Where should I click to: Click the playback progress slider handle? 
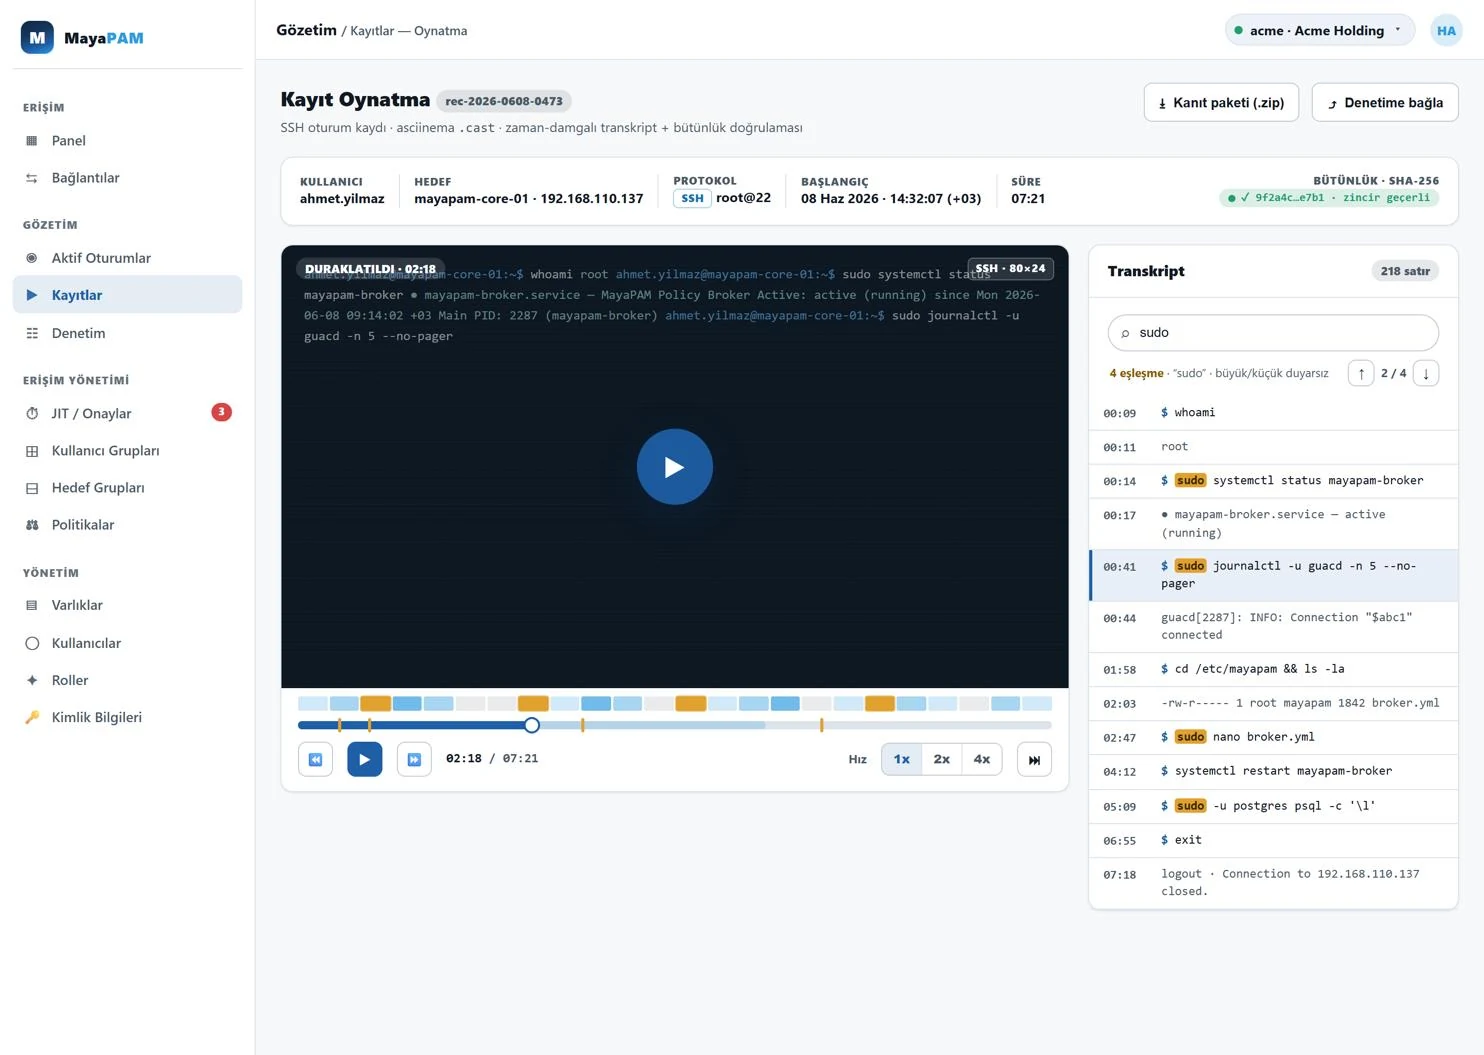click(532, 725)
